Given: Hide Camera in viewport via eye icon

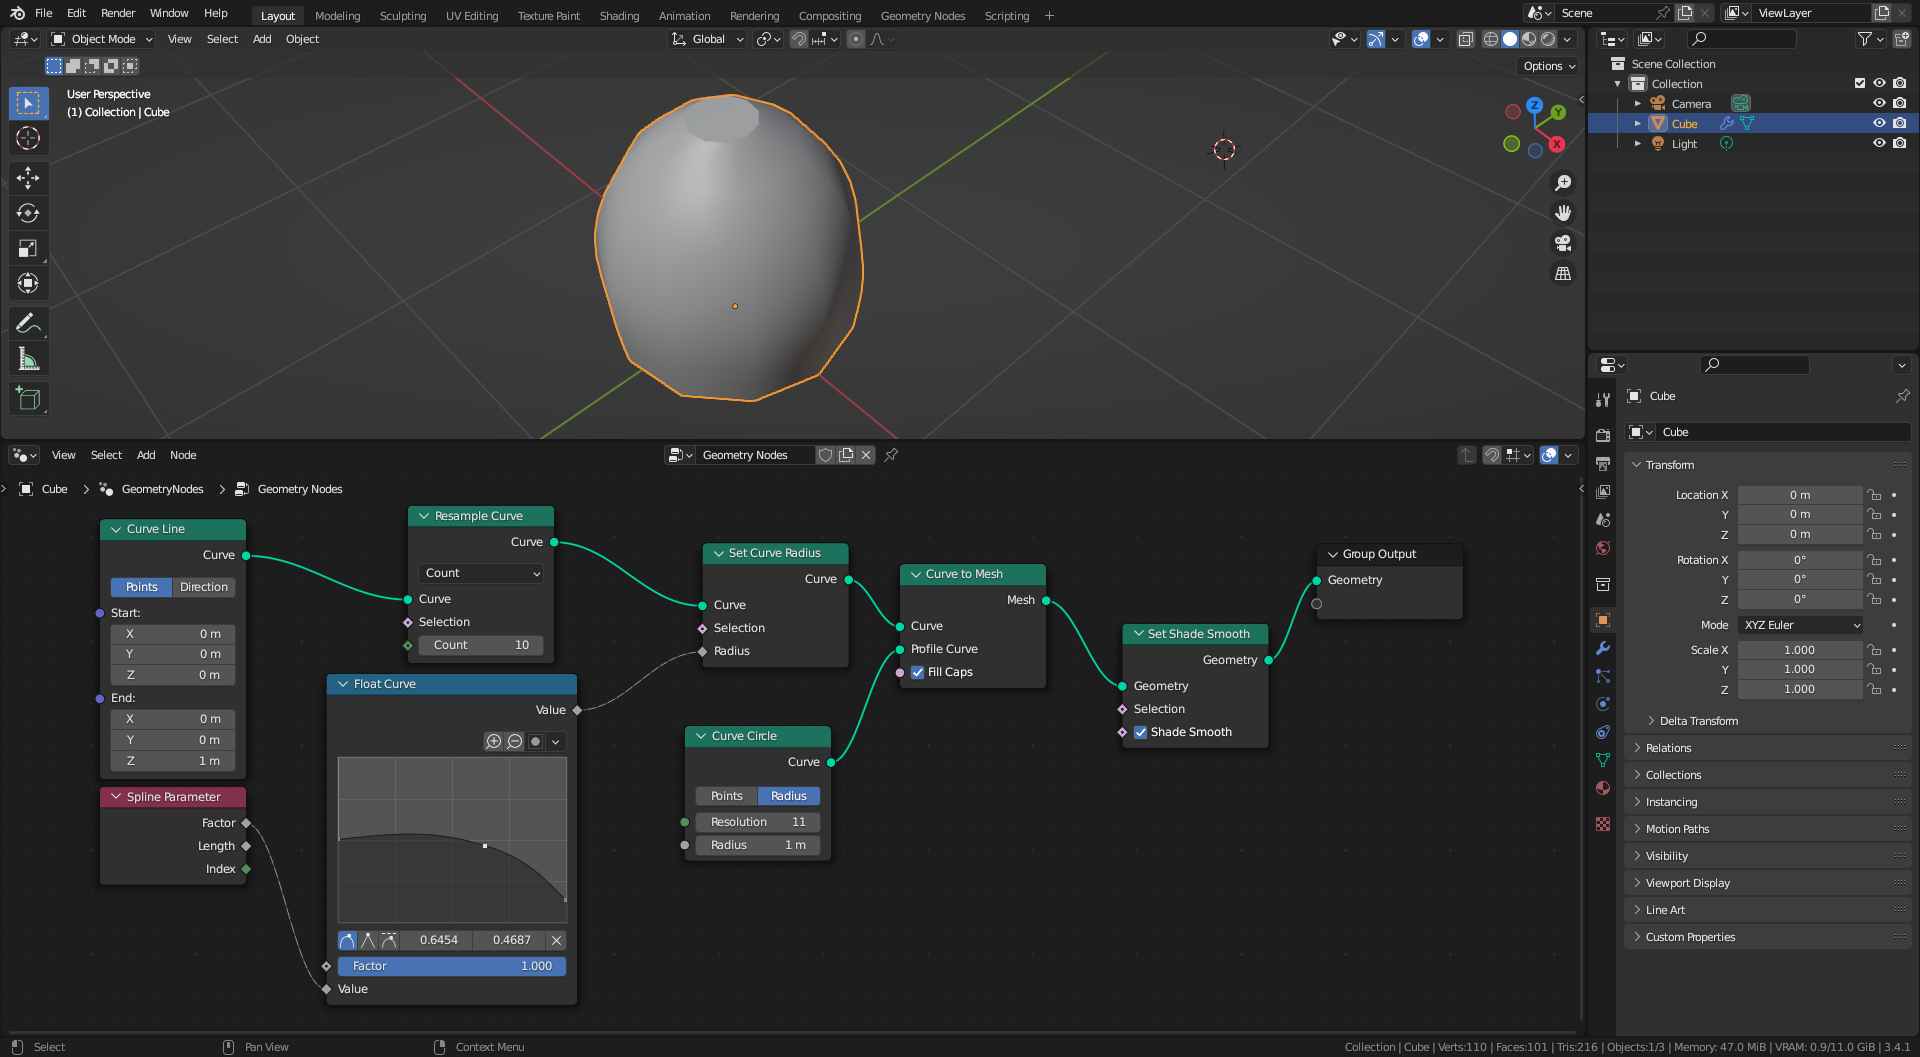Looking at the screenshot, I should (1879, 103).
